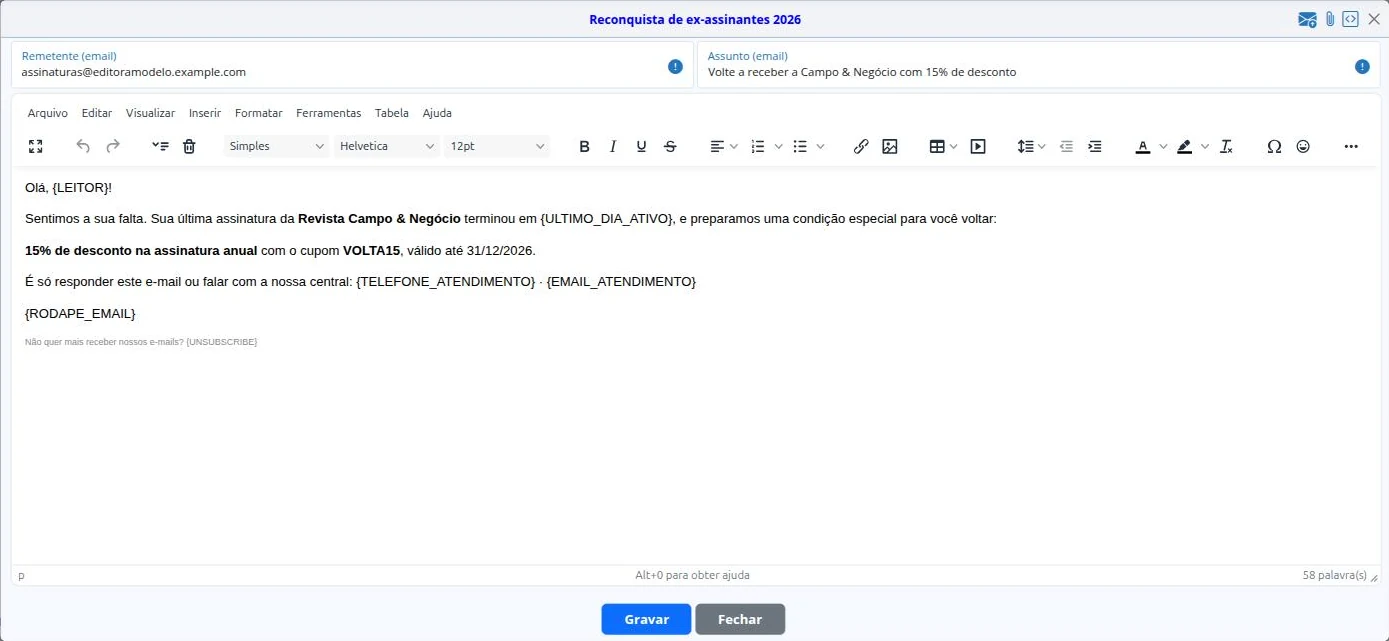This screenshot has width=1389, height=641.
Task: Show more toolbar options via the ellipsis
Action: [x=1351, y=146]
